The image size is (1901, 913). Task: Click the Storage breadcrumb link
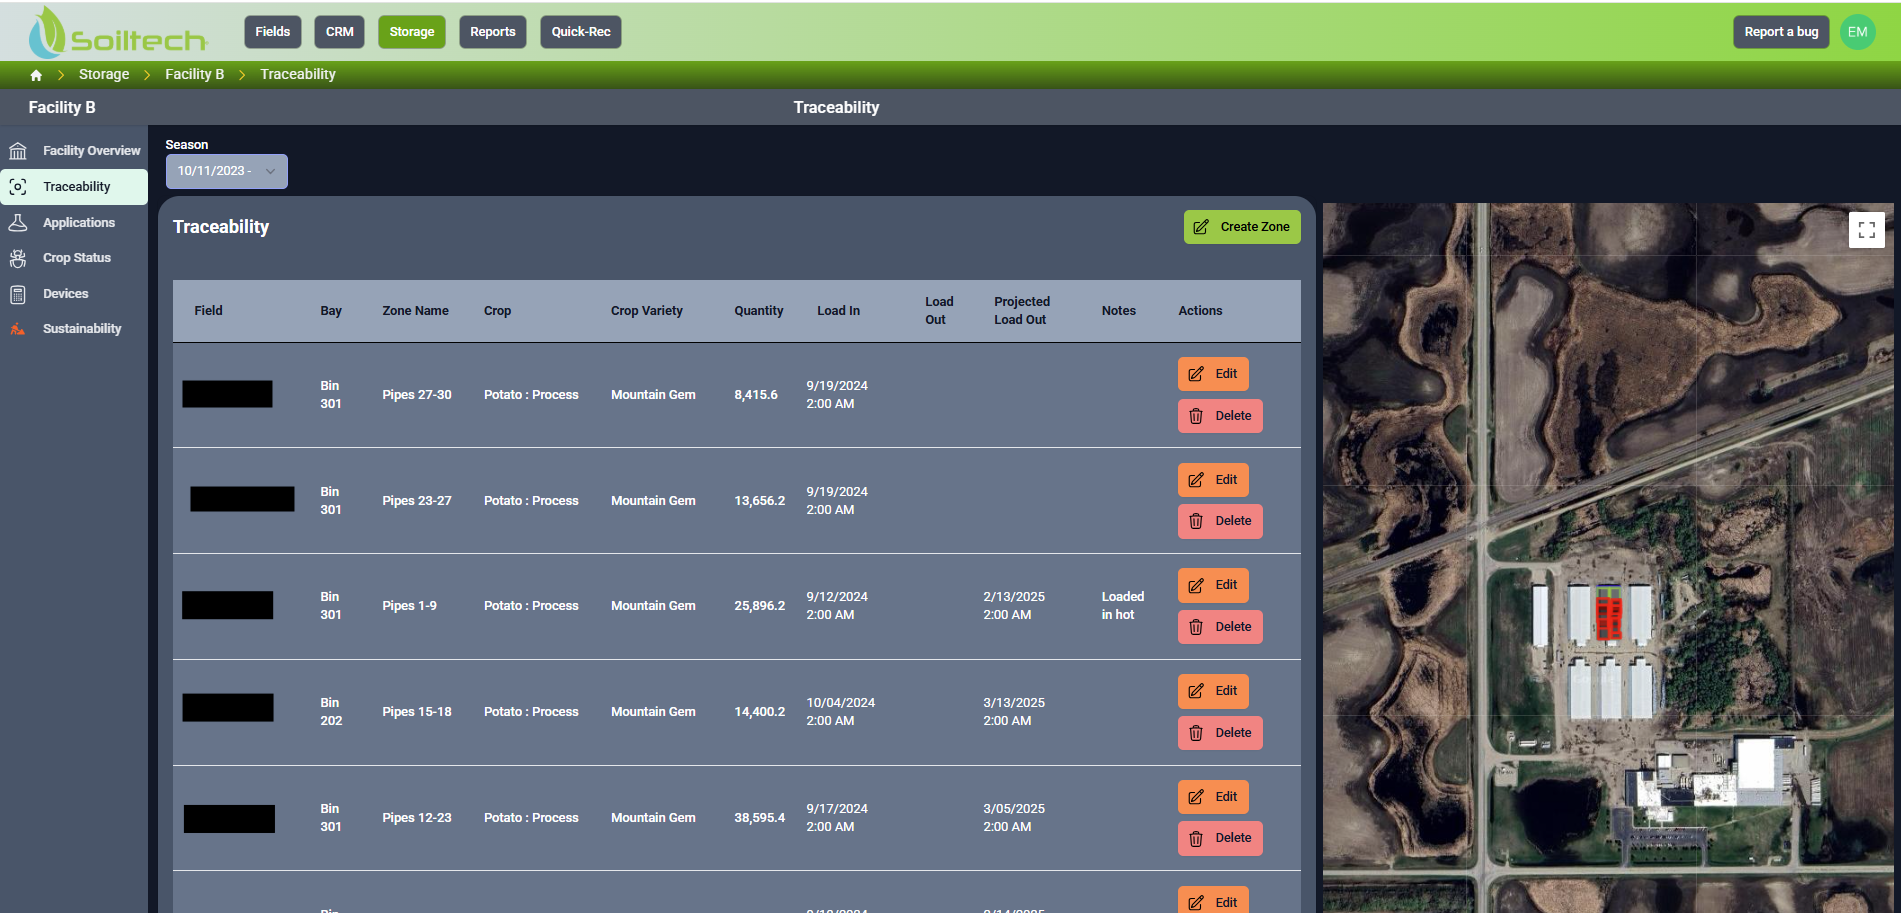point(104,75)
